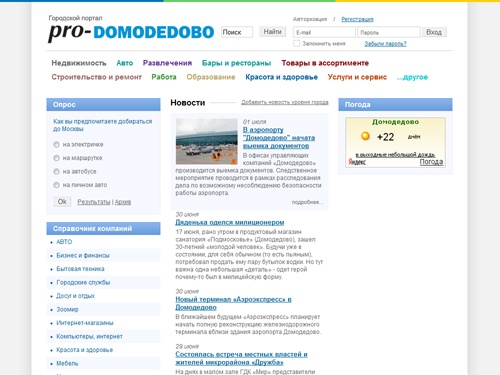Screen dimensions: 500x375
Task: Open Услуги и сервис section
Action: [x=357, y=77]
